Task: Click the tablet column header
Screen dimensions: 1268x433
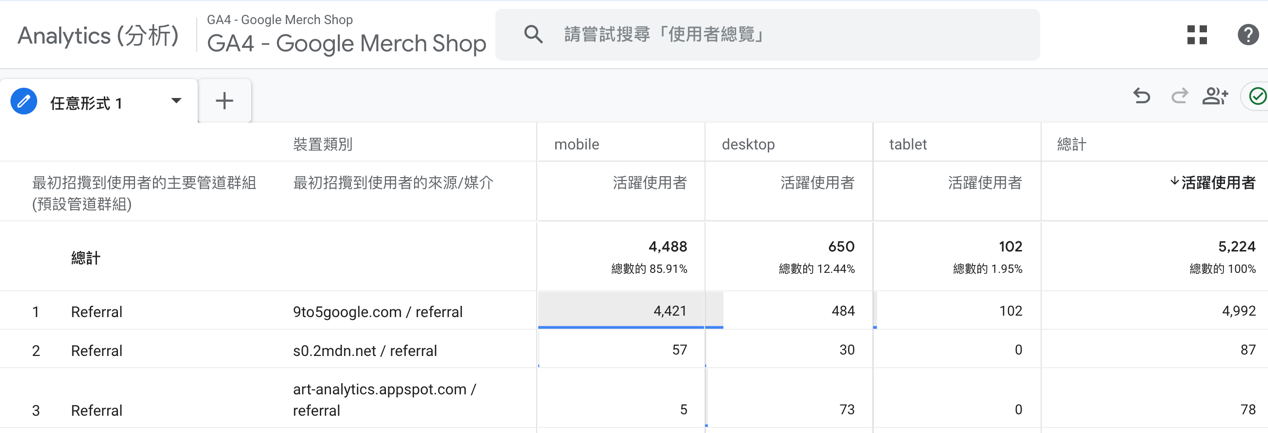Action: coord(908,144)
